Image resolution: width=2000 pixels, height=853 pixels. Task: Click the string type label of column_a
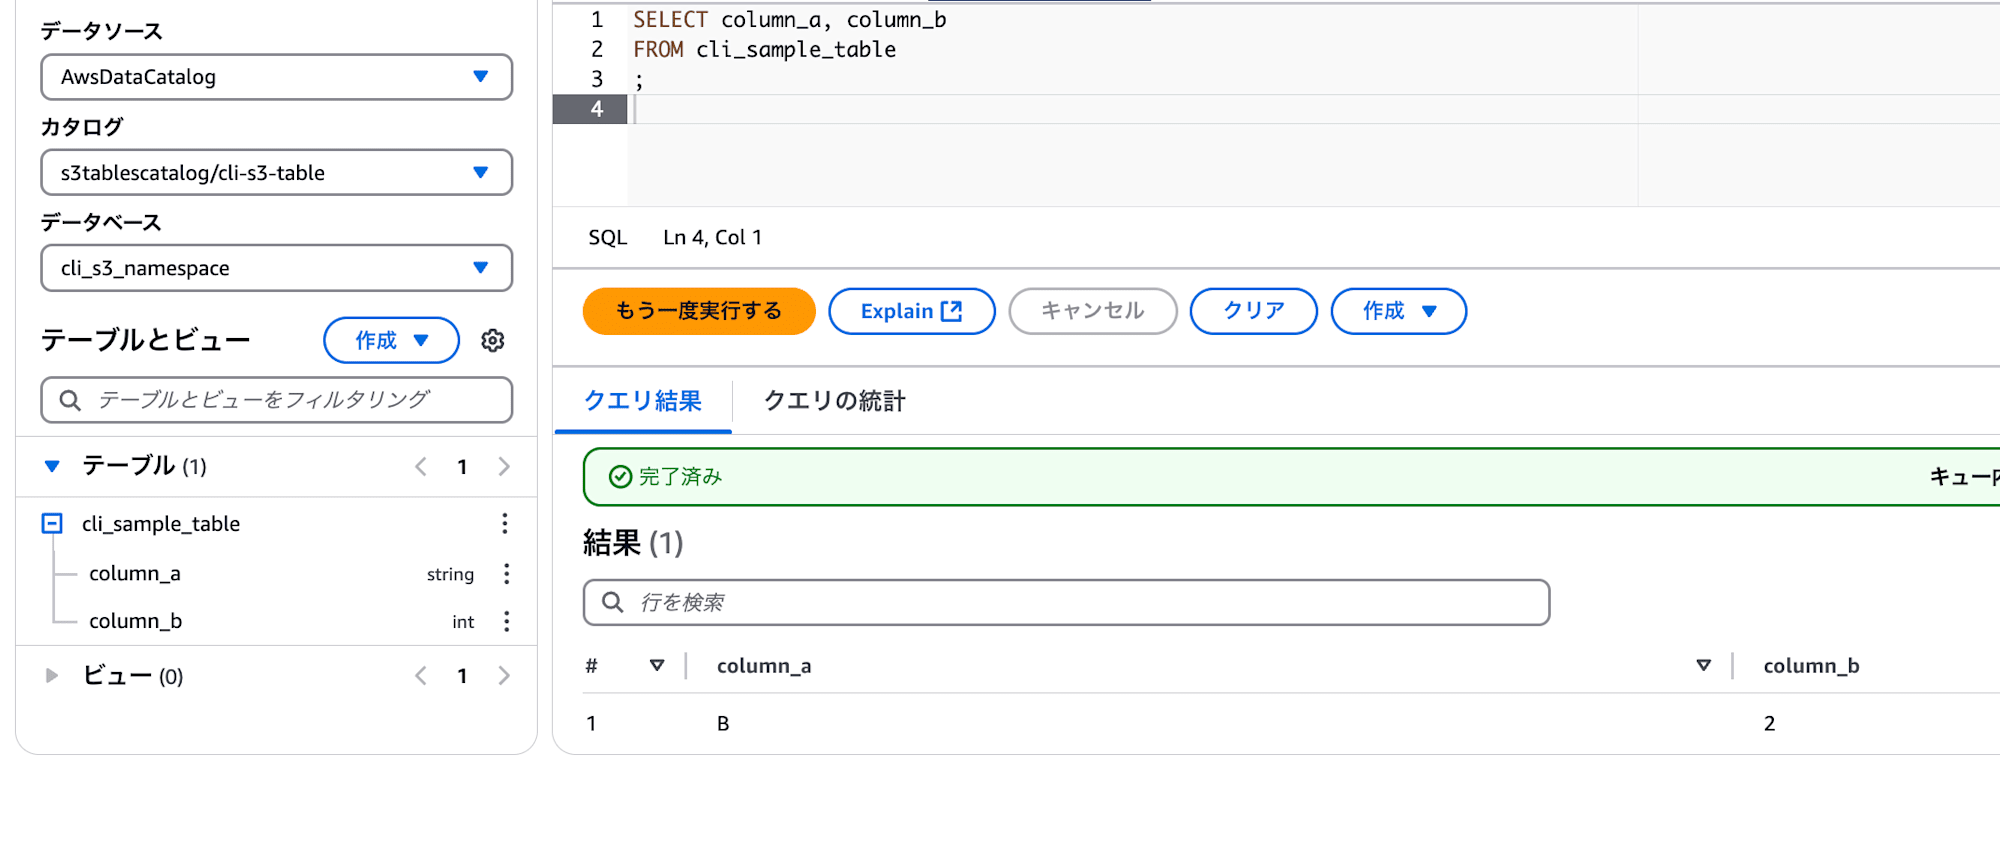(450, 574)
